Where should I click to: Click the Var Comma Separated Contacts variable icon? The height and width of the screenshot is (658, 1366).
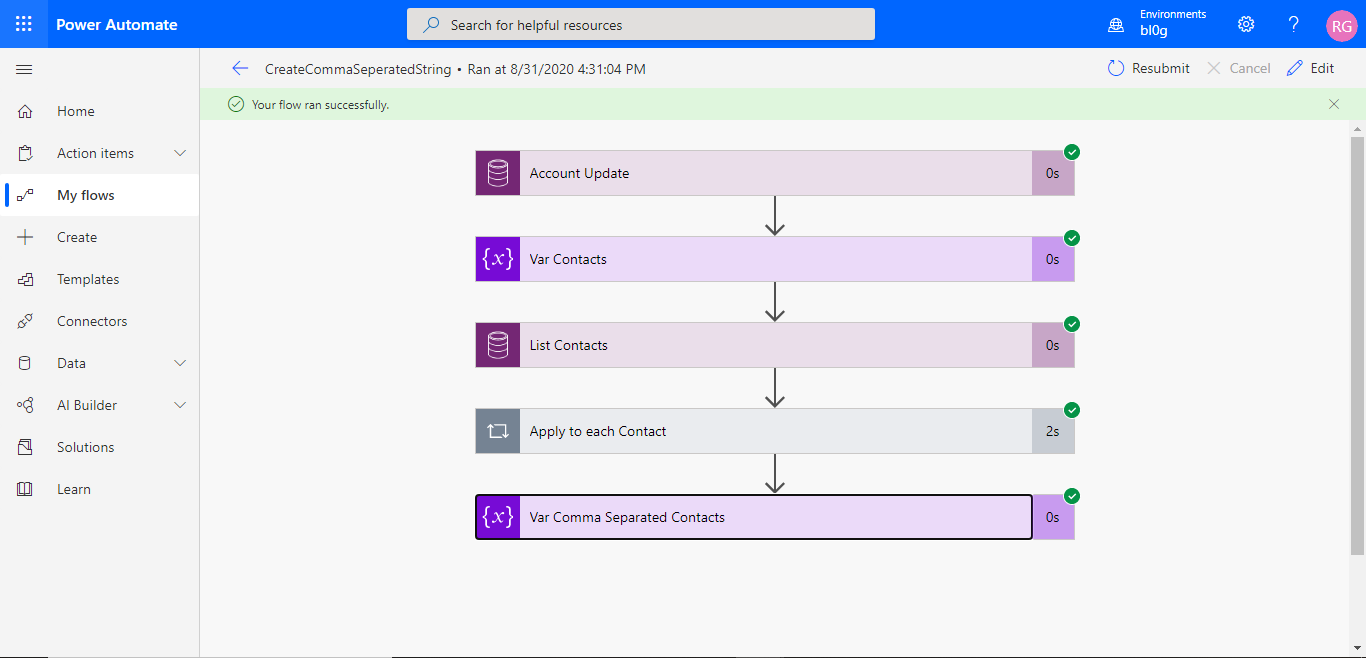pyautogui.click(x=498, y=517)
